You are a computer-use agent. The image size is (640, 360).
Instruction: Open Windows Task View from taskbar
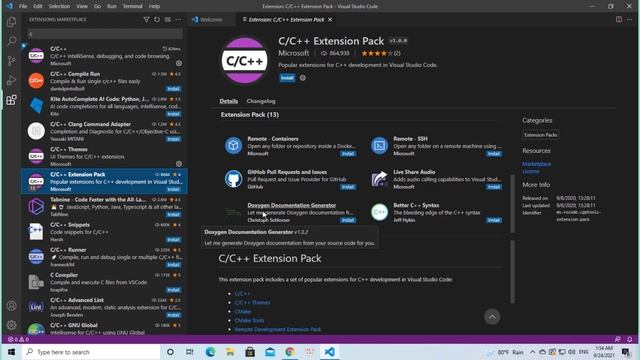pyautogui.click(x=190, y=352)
